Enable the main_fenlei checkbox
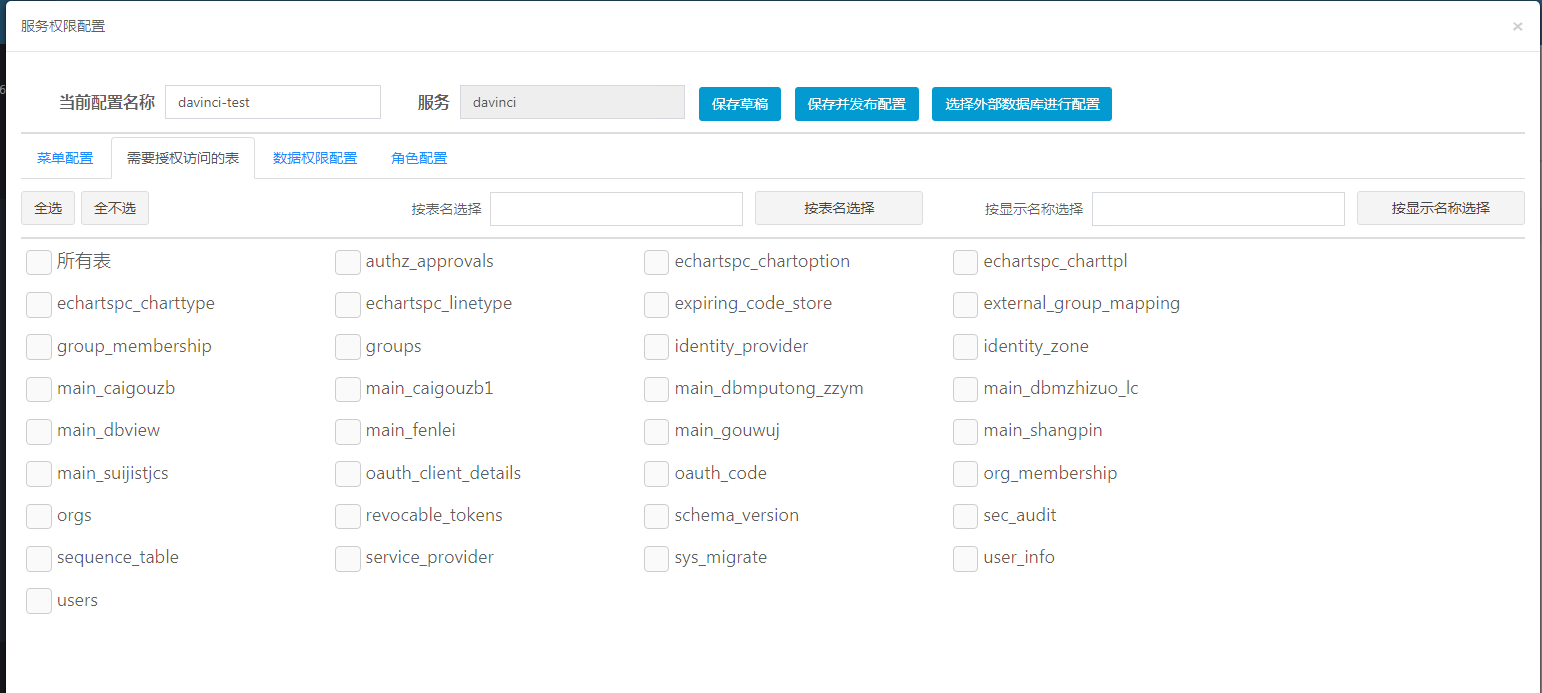Image resolution: width=1542 pixels, height=693 pixels. tap(348, 431)
